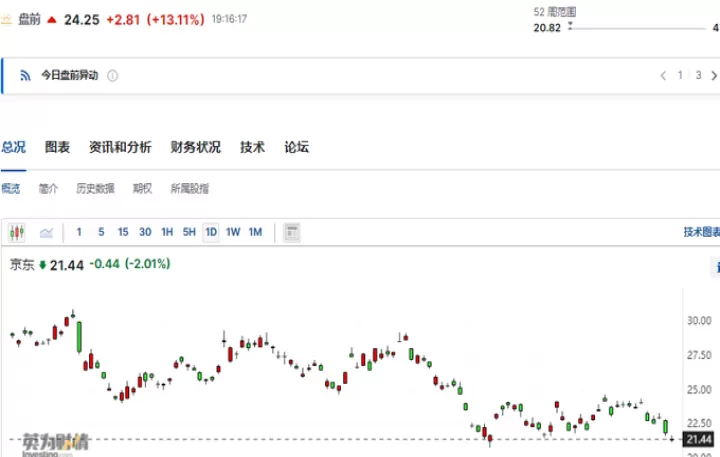Open the 简介 sub-tab
Image resolution: width=720 pixels, height=457 pixels.
tap(48, 188)
